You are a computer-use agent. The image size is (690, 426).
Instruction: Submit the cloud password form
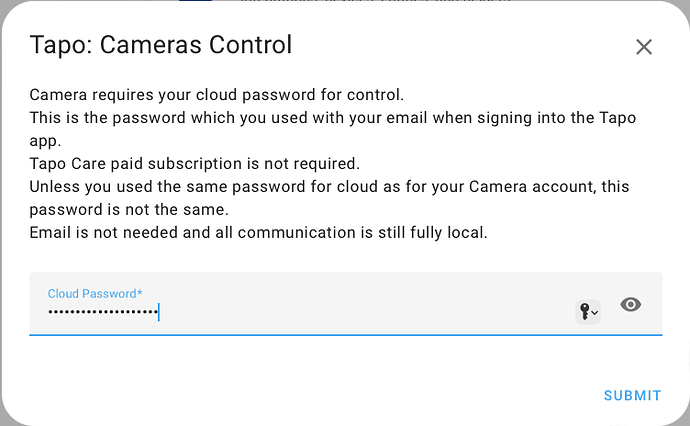tap(632, 395)
